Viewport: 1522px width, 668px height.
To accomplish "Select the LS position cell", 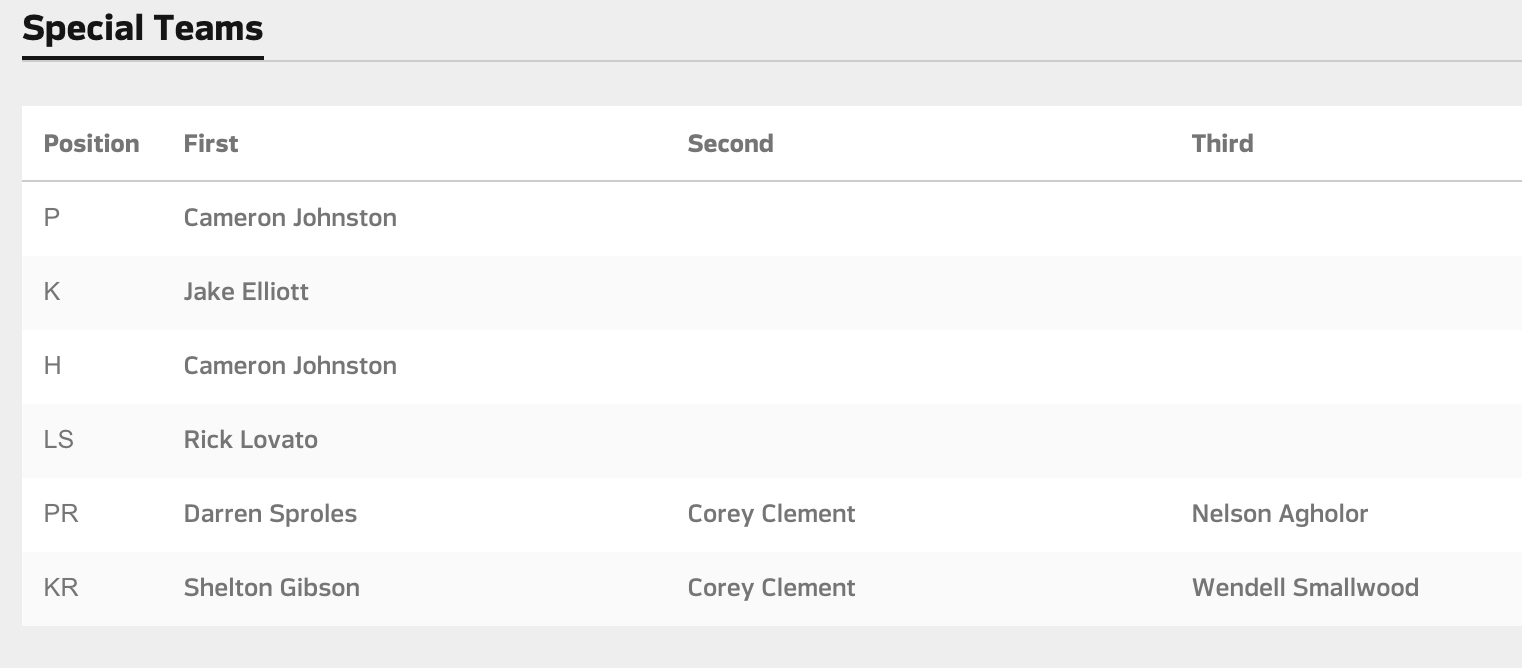I will 59,440.
